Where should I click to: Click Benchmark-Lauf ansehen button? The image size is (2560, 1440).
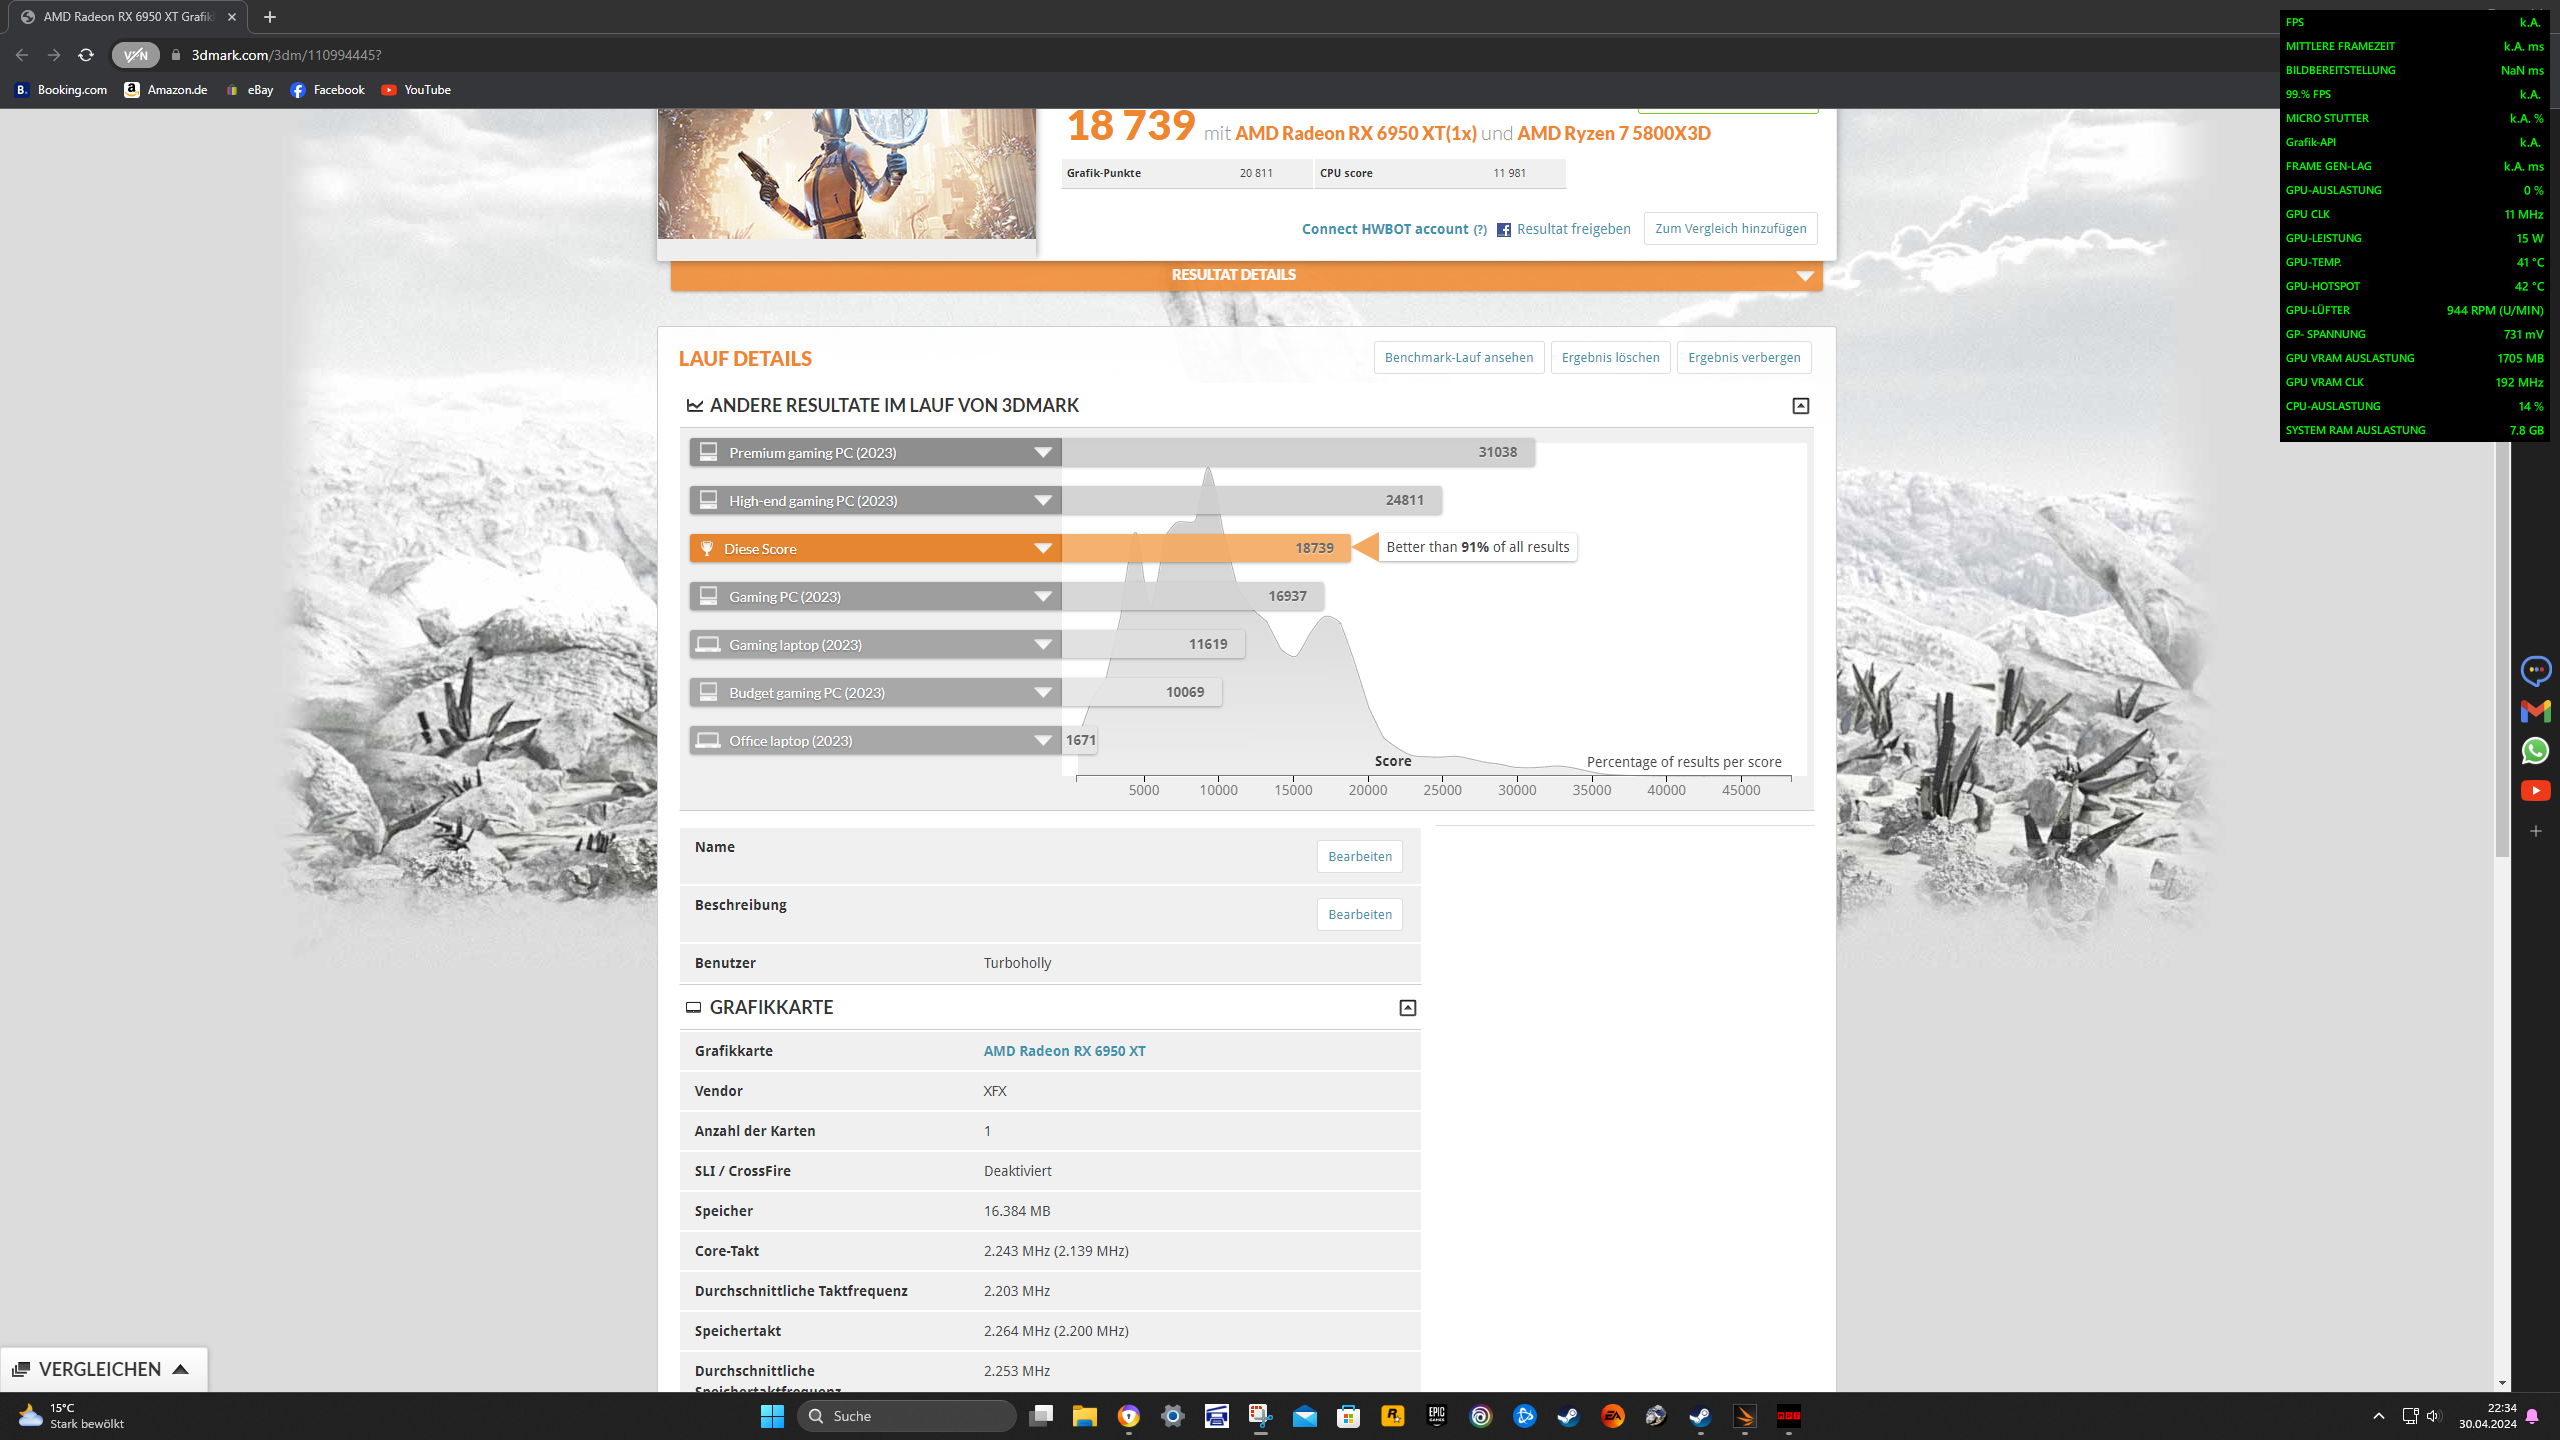(x=1458, y=358)
